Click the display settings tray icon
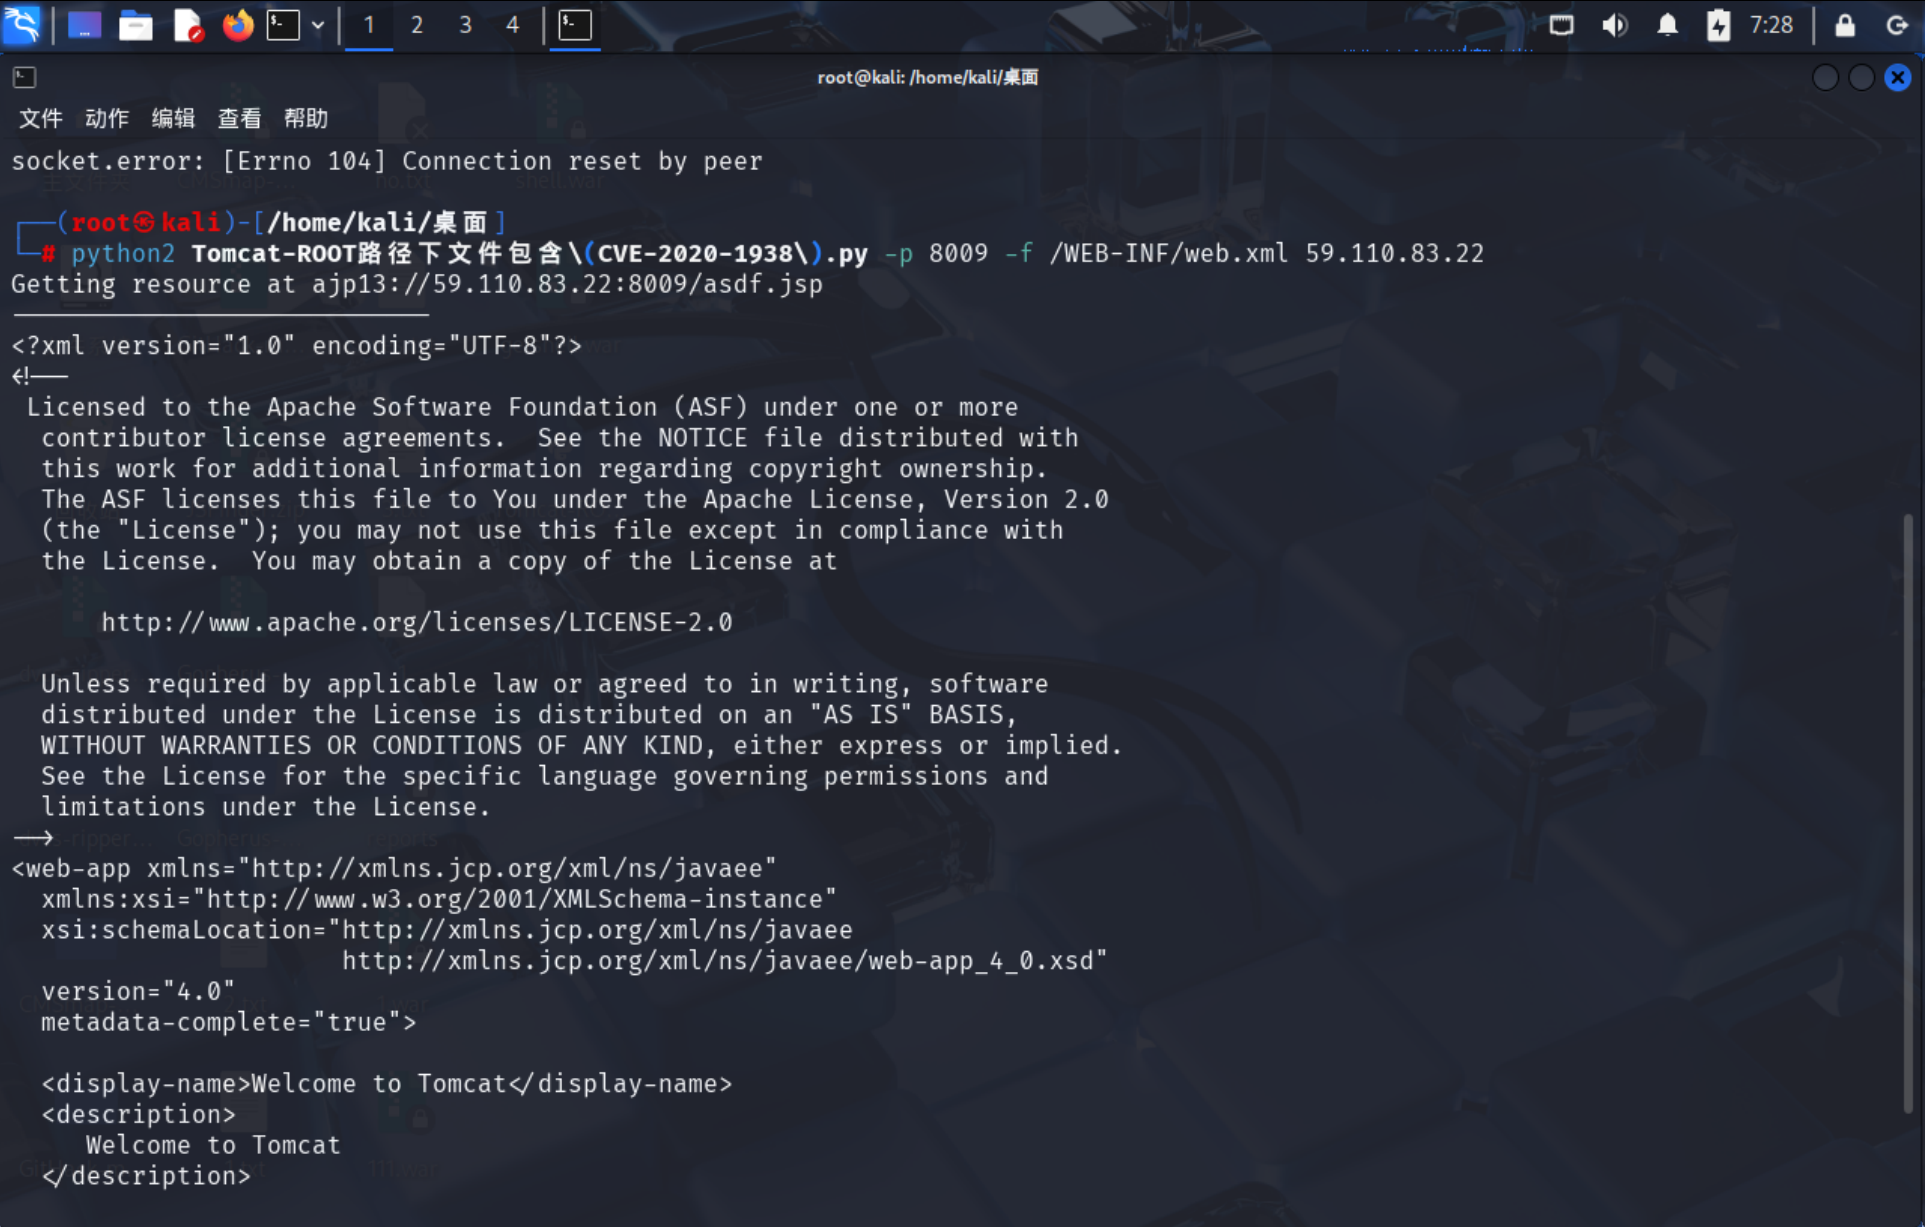The image size is (1925, 1227). point(1561,25)
